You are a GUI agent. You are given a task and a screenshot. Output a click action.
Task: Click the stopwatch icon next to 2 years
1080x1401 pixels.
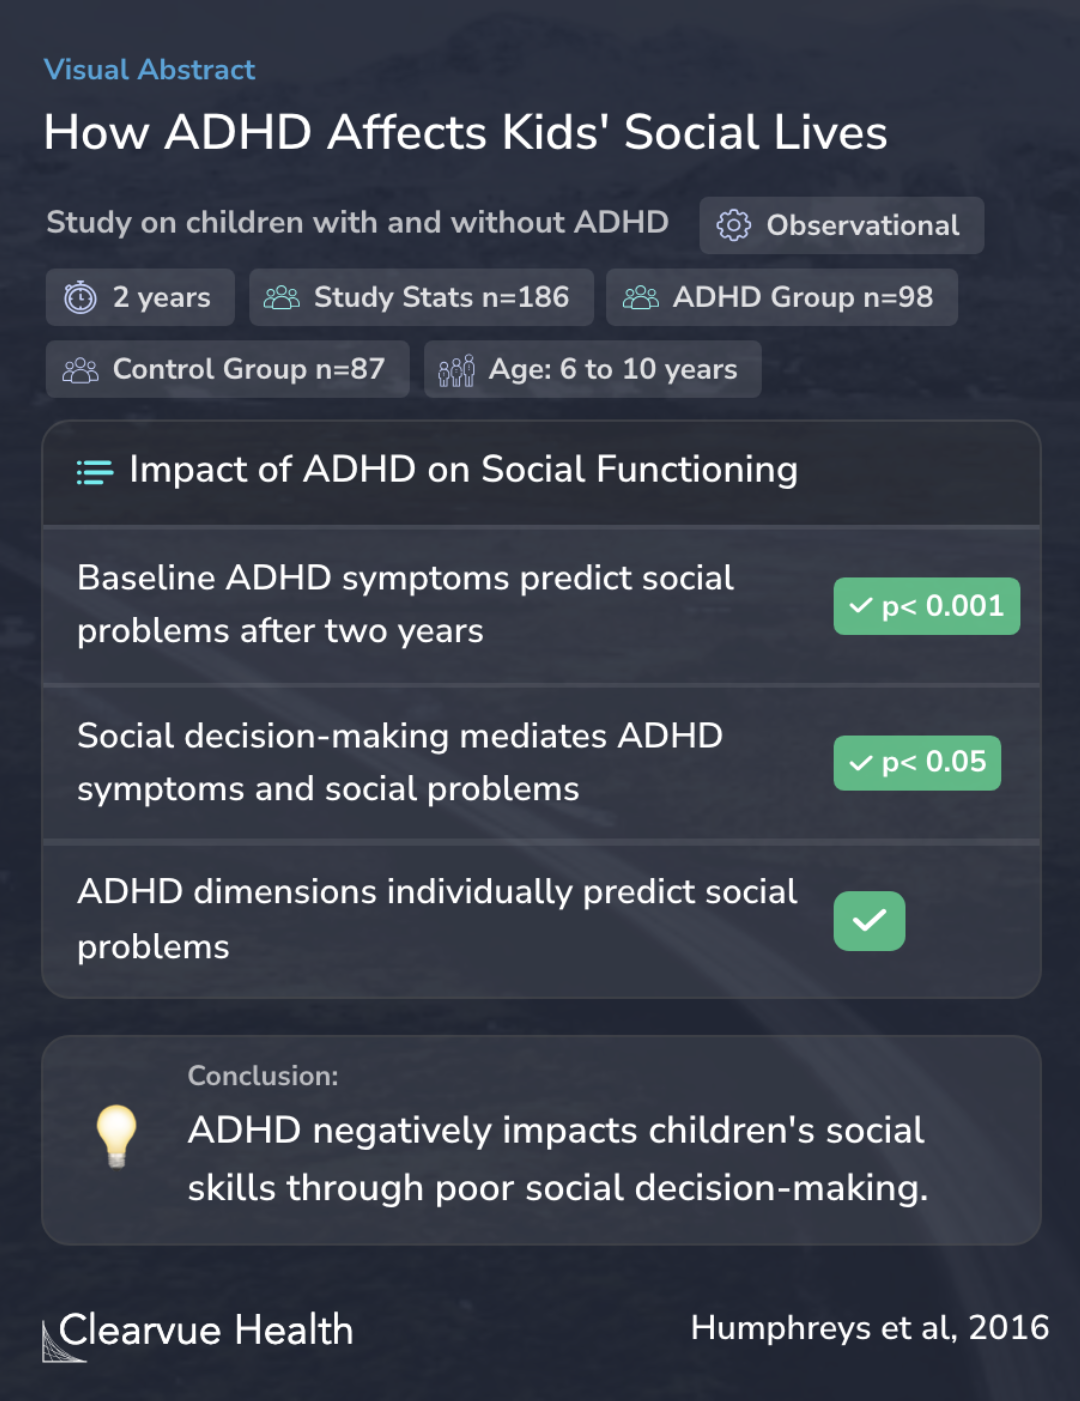coord(80,297)
